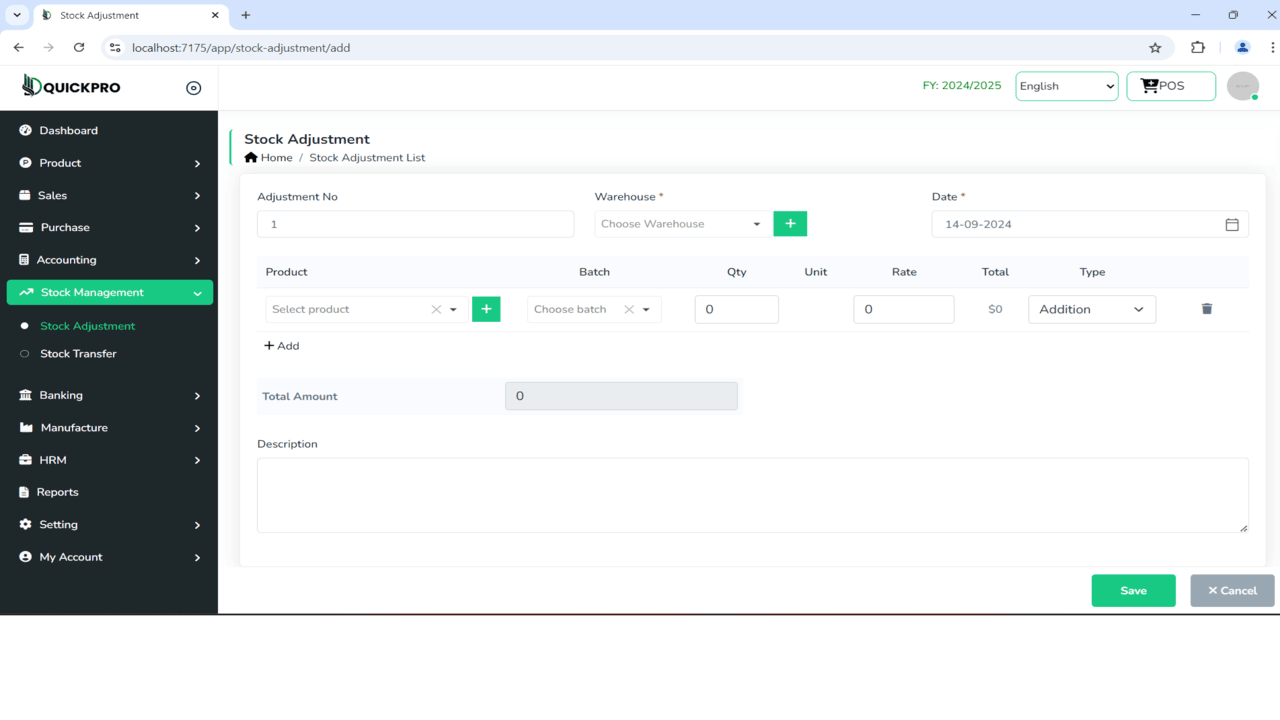Collapse the sidebar using the toggle icon
This screenshot has height=720, width=1280.
click(x=193, y=87)
